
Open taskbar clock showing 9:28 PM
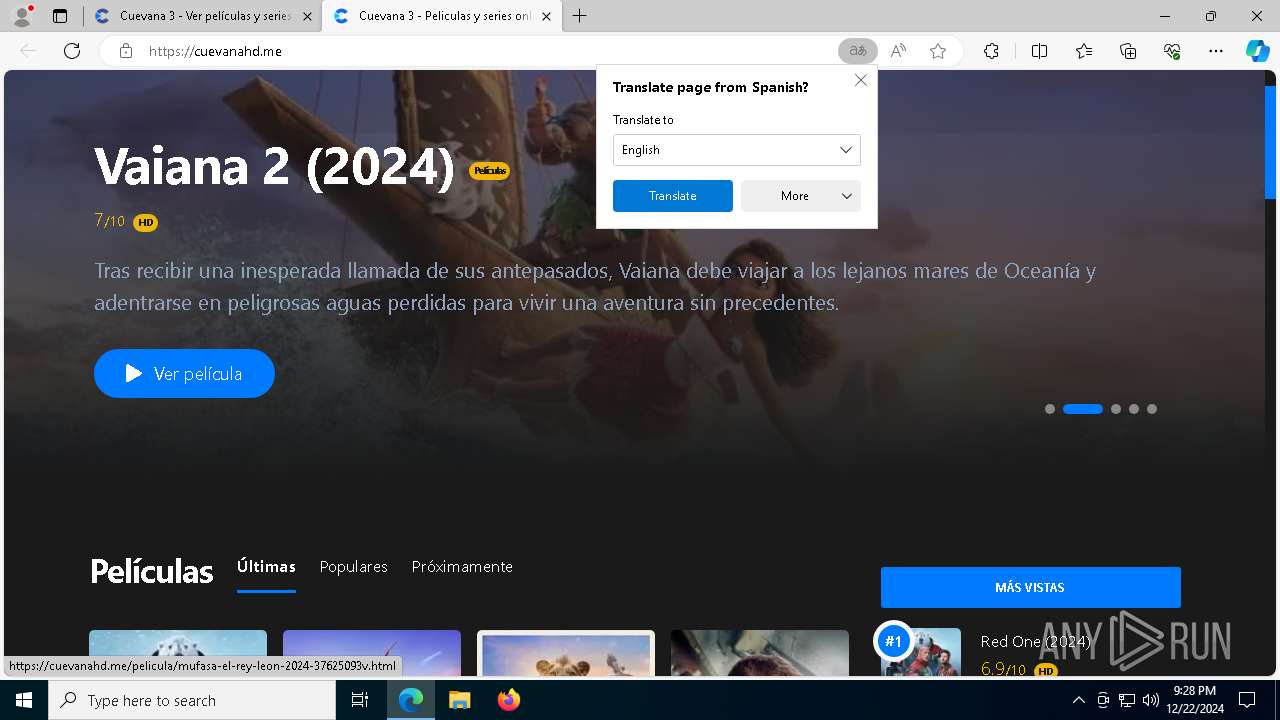[x=1194, y=700]
